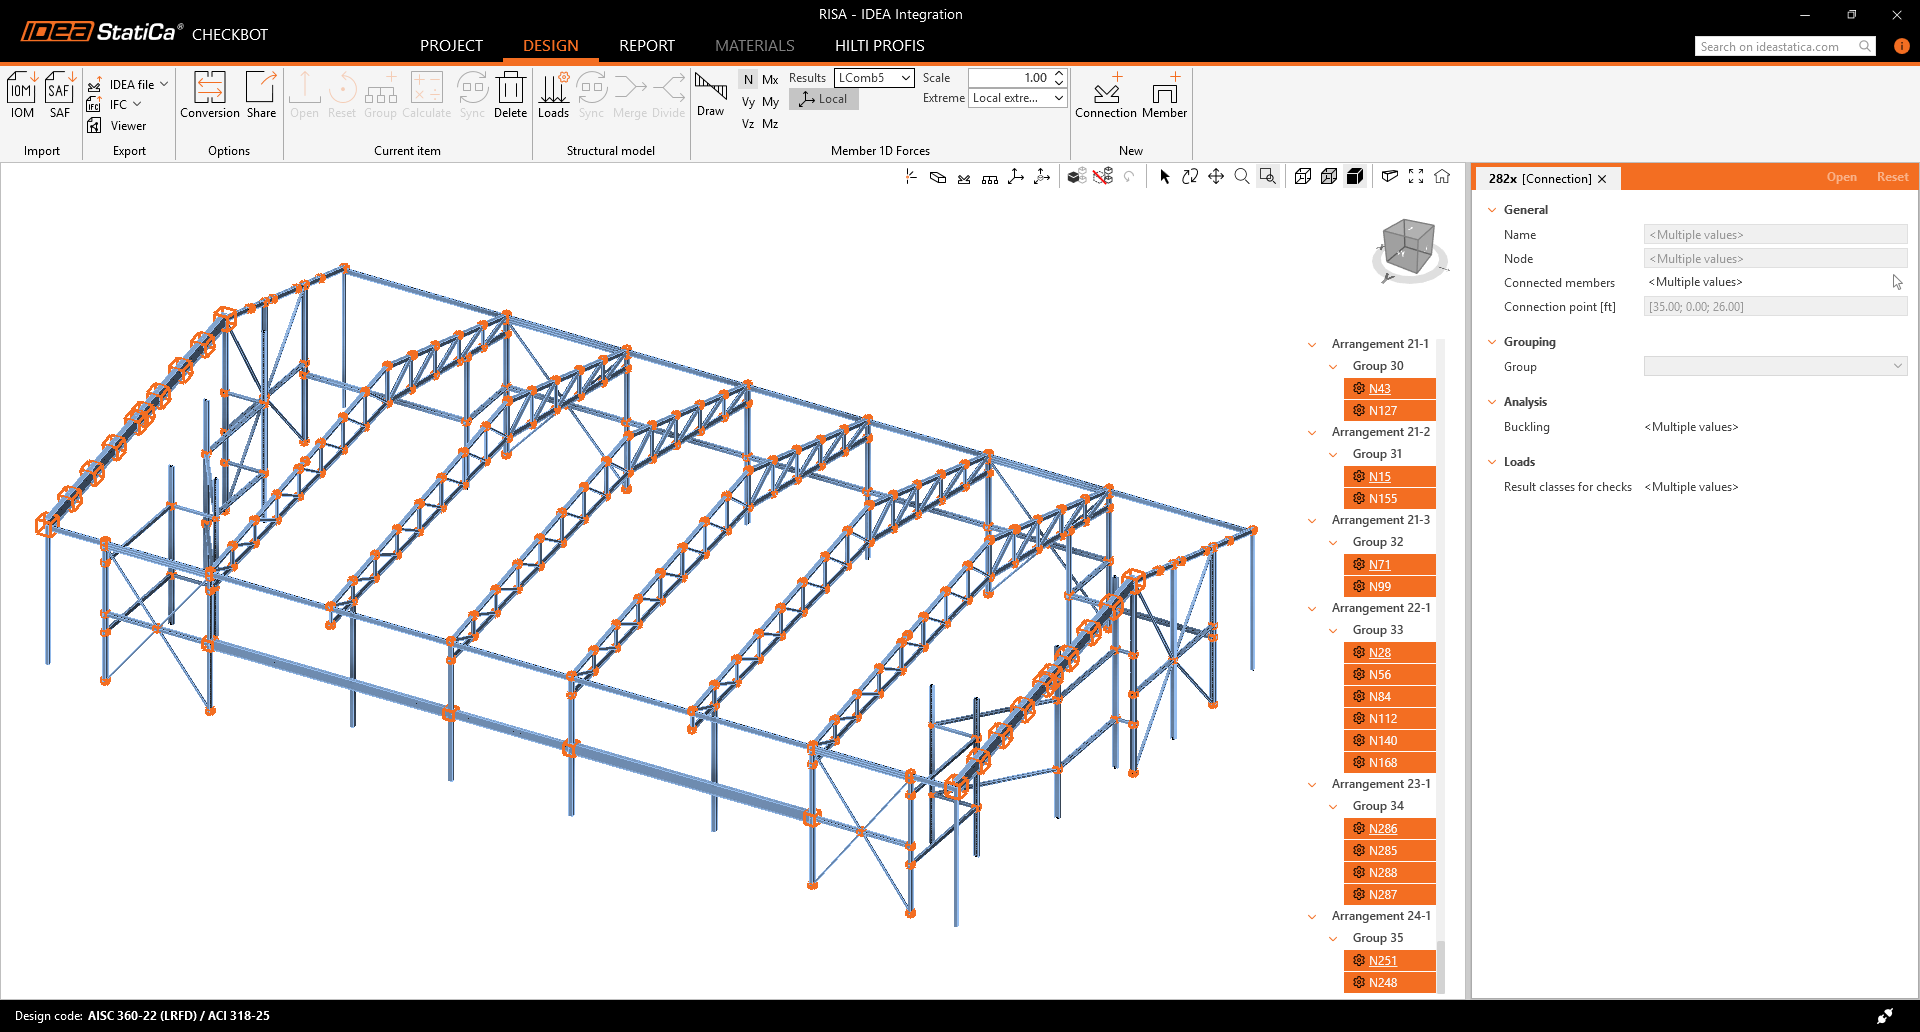This screenshot has height=1032, width=1920.
Task: Open the HILTI PROFIS tab
Action: click(879, 46)
